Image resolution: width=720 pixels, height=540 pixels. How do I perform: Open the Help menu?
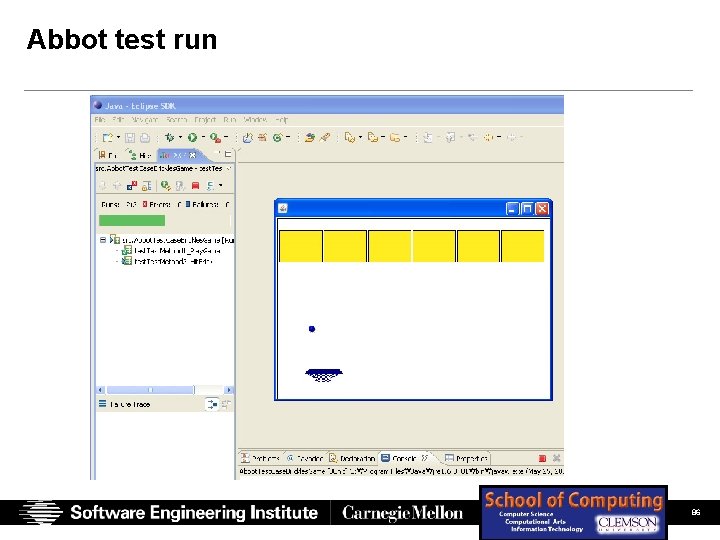[x=281, y=120]
